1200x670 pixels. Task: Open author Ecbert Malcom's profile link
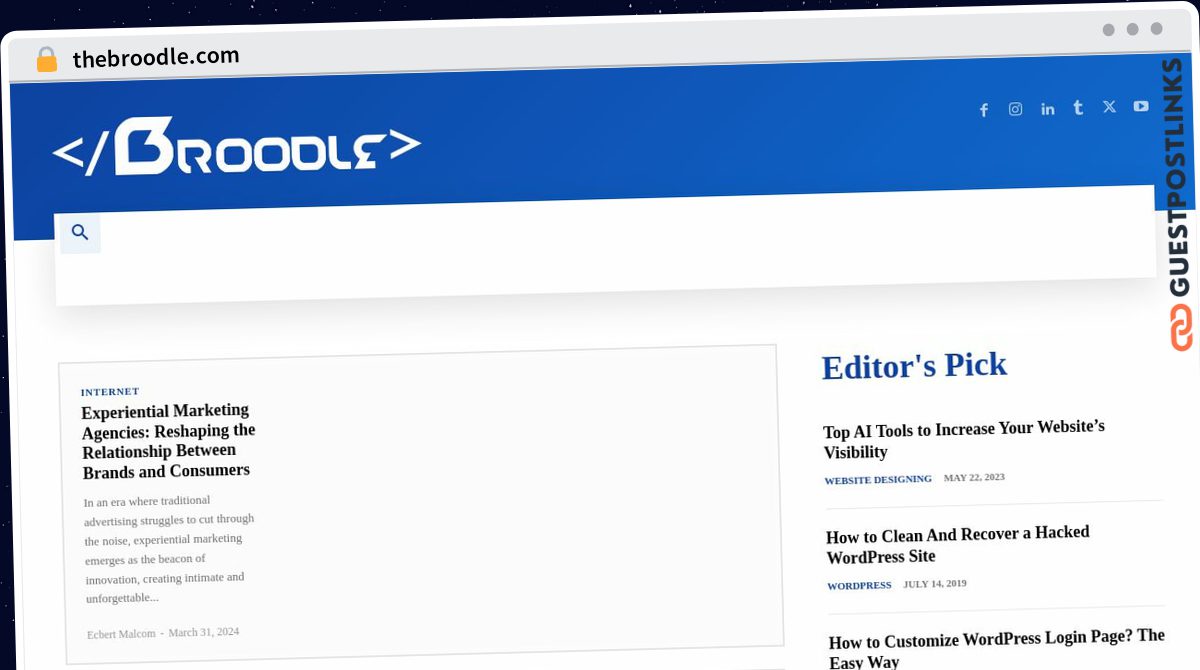coord(121,634)
